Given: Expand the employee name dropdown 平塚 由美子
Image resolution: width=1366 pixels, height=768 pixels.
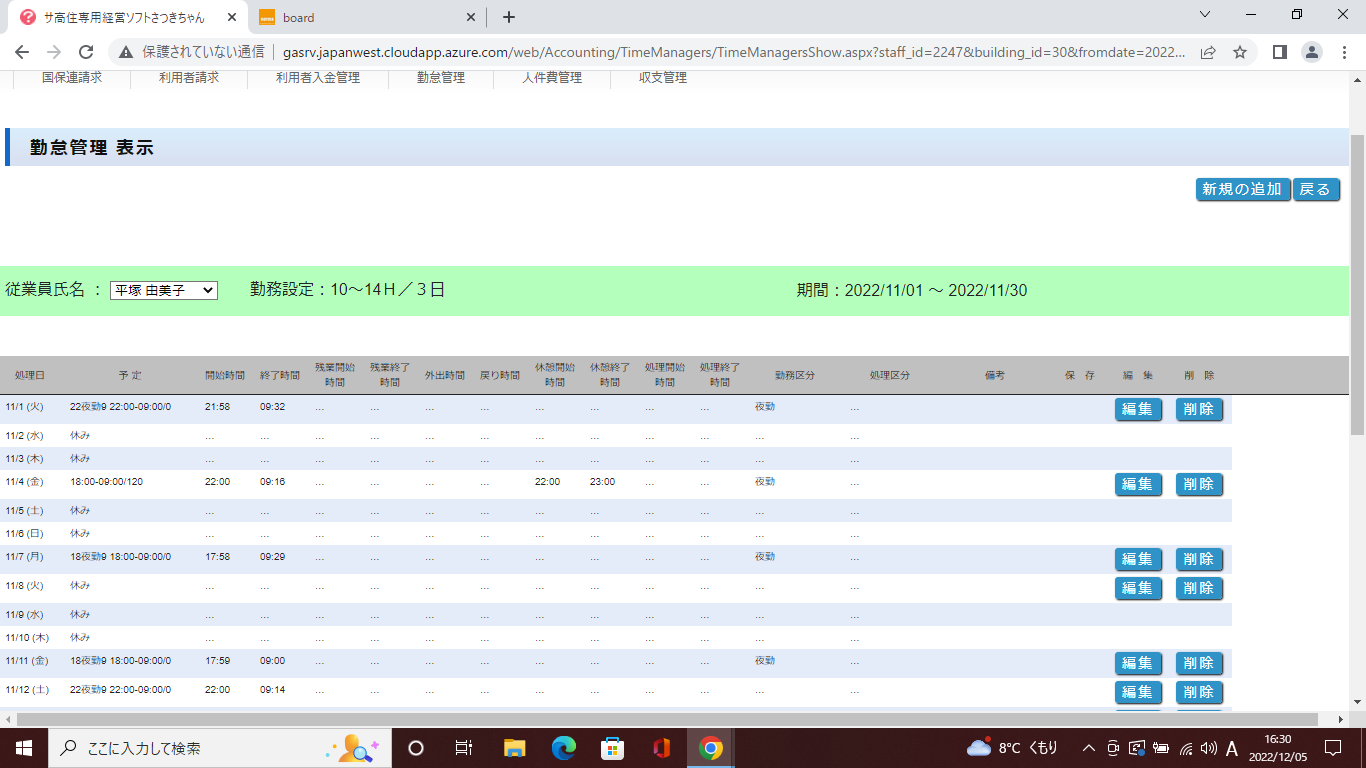Looking at the screenshot, I should pyautogui.click(x=164, y=290).
